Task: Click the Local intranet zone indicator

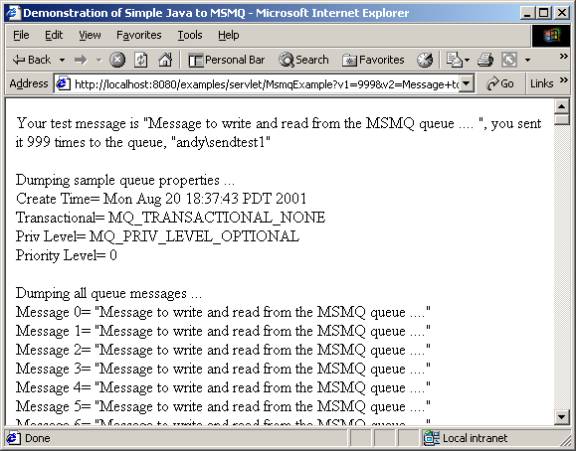Action: tap(465, 438)
